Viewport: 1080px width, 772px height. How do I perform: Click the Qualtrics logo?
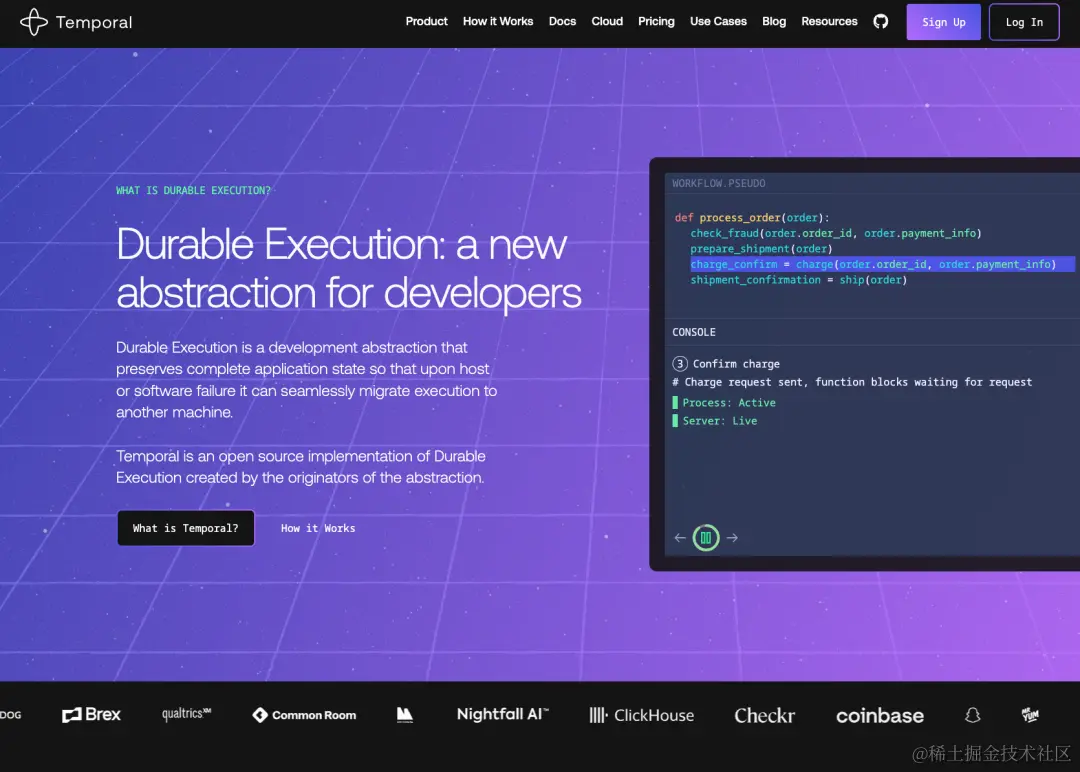186,713
